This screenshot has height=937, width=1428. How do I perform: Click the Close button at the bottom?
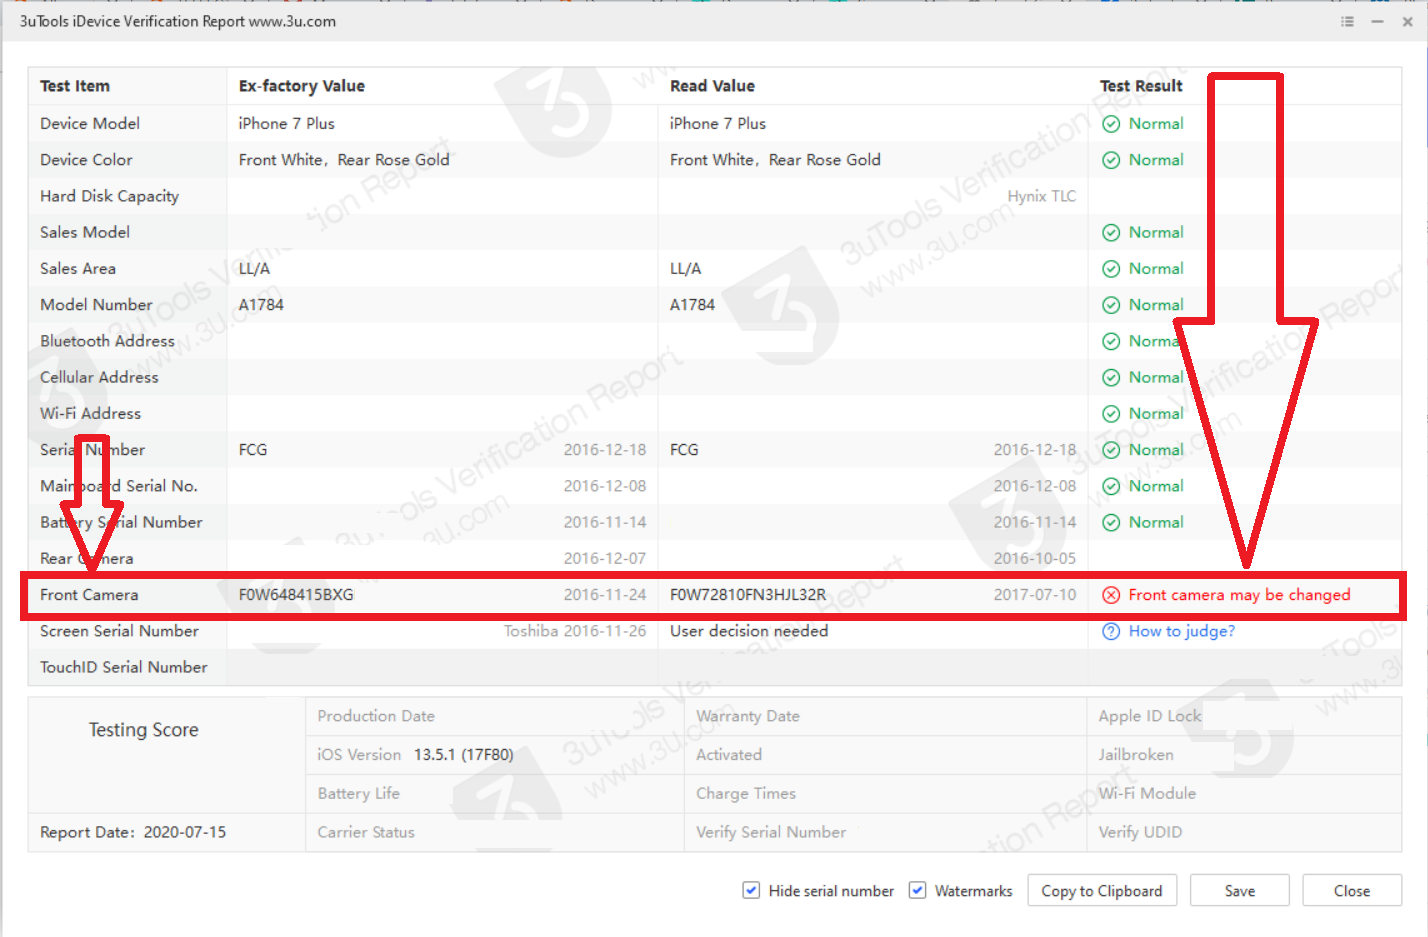[x=1352, y=890]
